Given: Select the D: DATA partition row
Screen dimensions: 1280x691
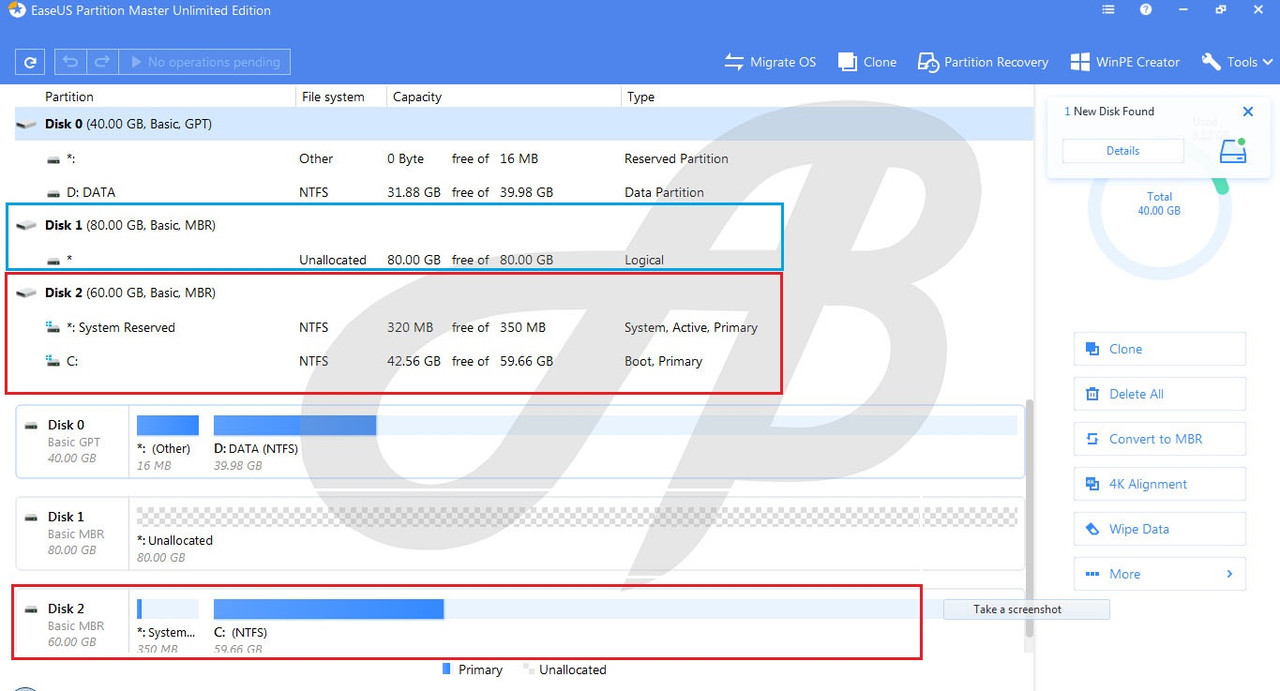Looking at the screenshot, I should pyautogui.click(x=524, y=192).
